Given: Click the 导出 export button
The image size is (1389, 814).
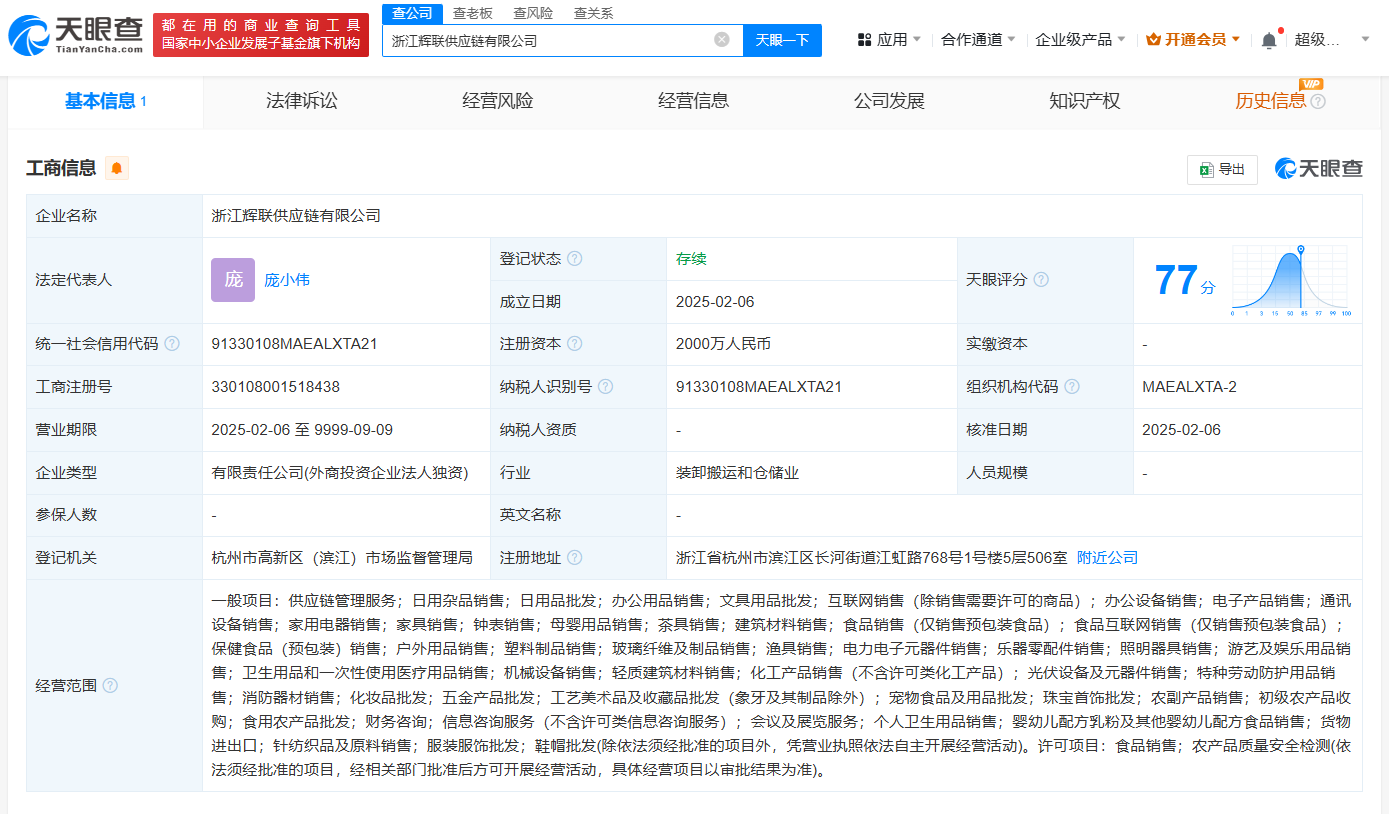Looking at the screenshot, I should (x=1222, y=169).
